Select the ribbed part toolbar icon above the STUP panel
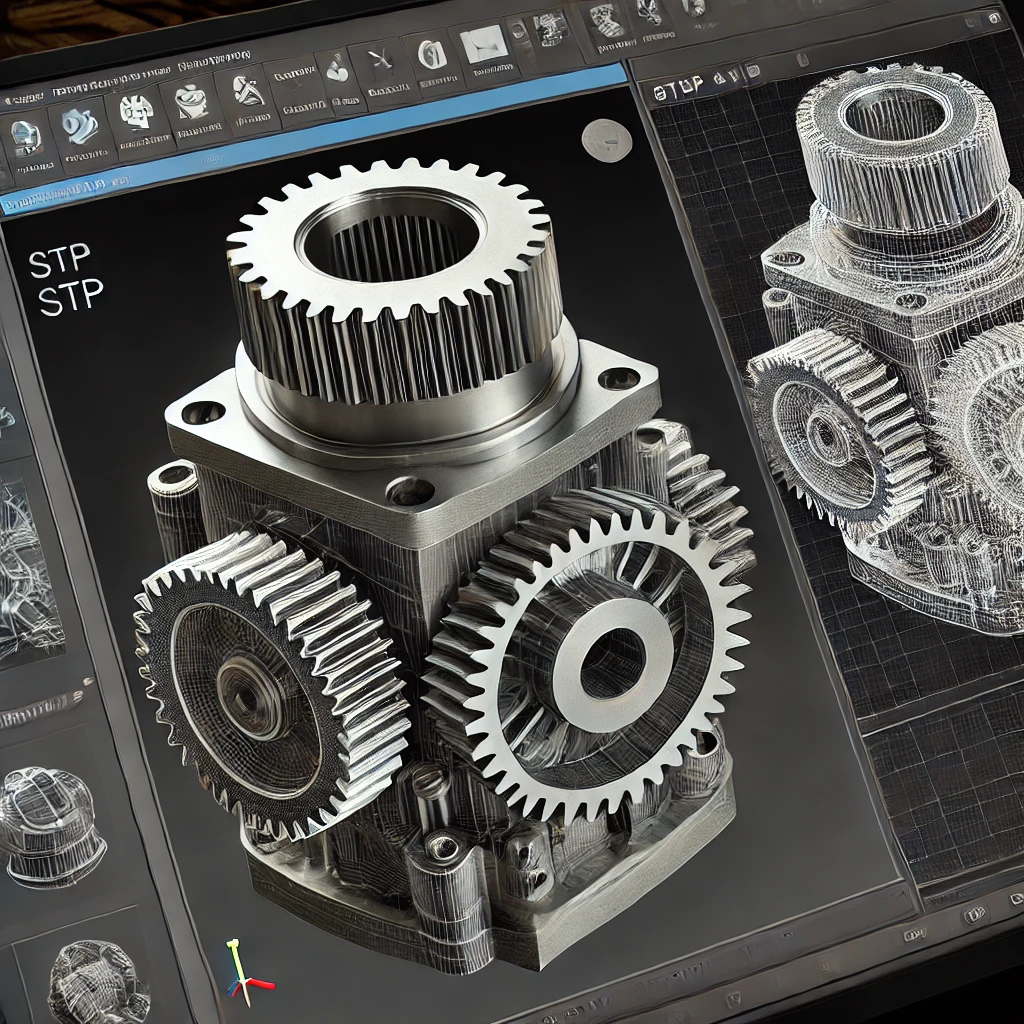The height and width of the screenshot is (1024, 1024). [607, 20]
